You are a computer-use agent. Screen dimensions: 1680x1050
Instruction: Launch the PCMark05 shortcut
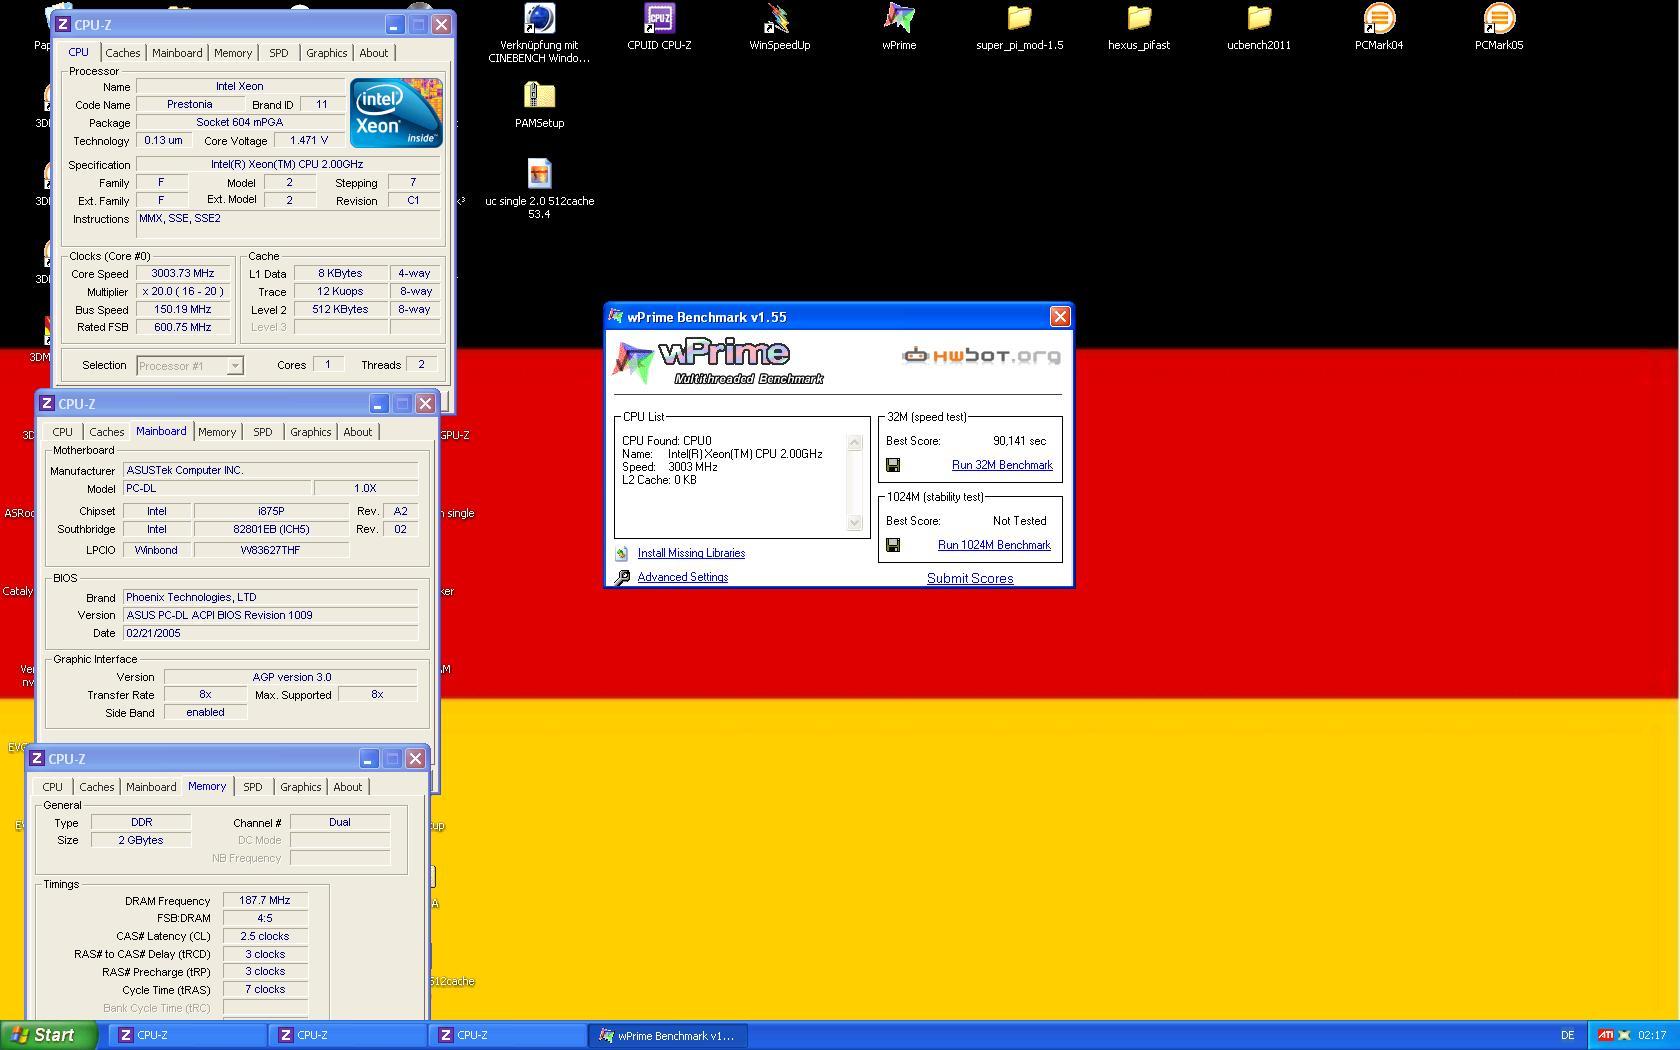coord(1499,20)
